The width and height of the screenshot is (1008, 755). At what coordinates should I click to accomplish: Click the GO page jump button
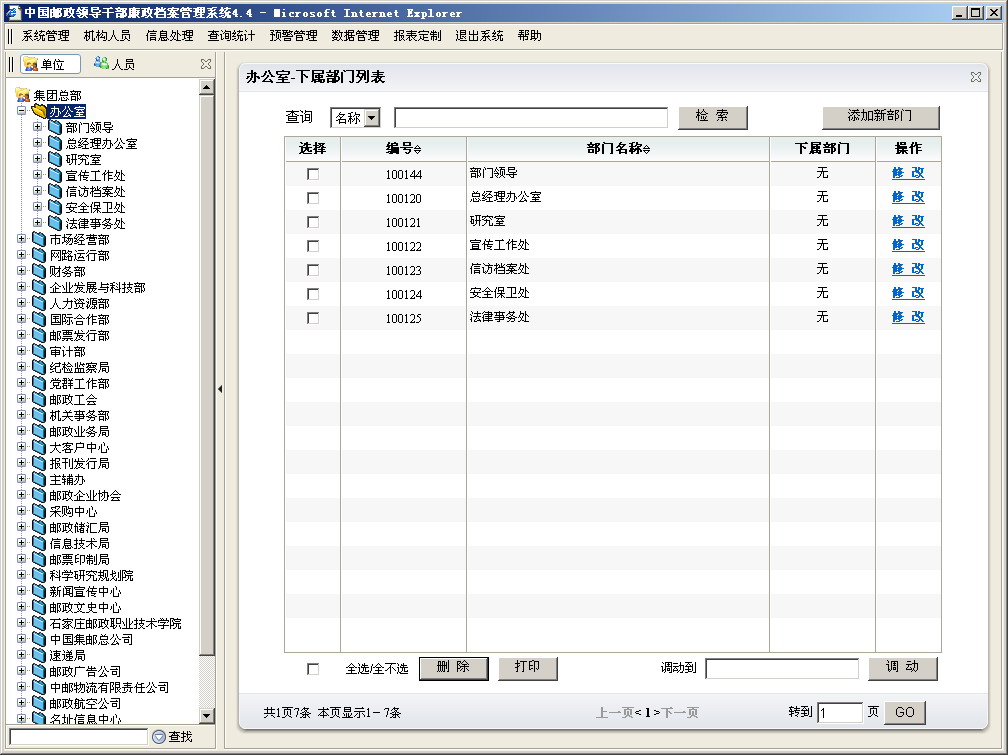click(x=904, y=713)
